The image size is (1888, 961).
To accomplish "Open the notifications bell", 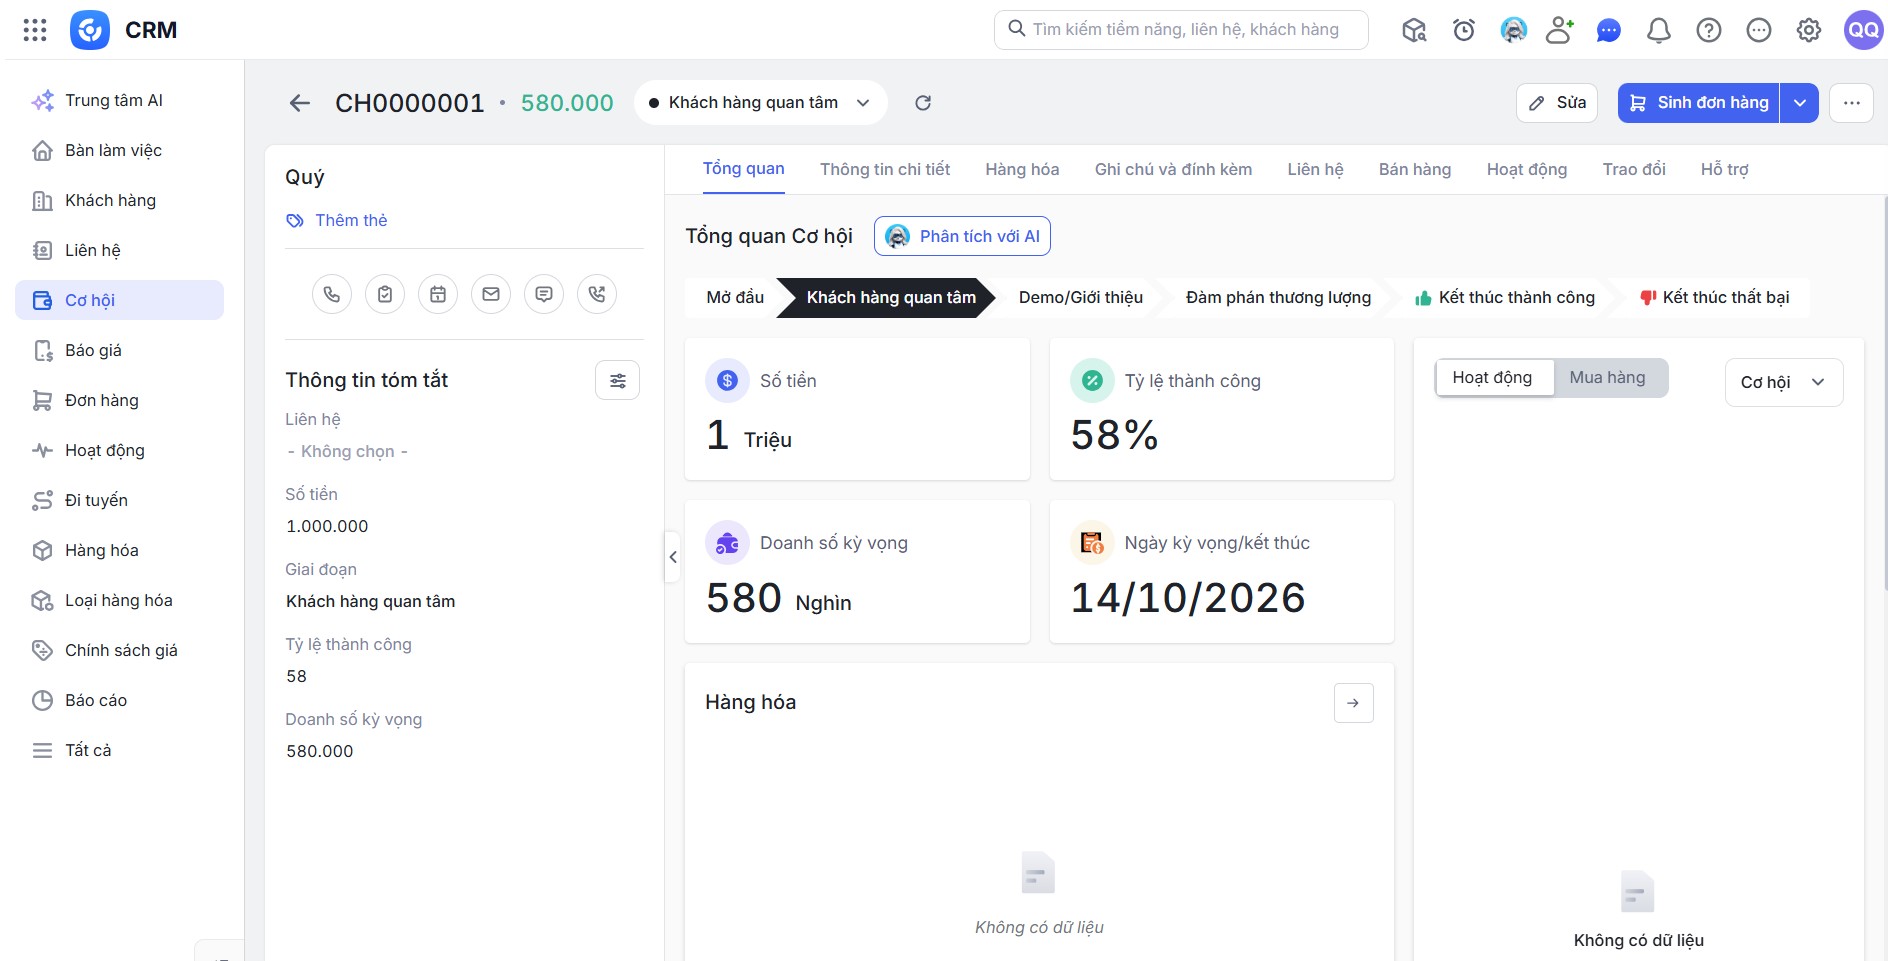I will (x=1659, y=30).
